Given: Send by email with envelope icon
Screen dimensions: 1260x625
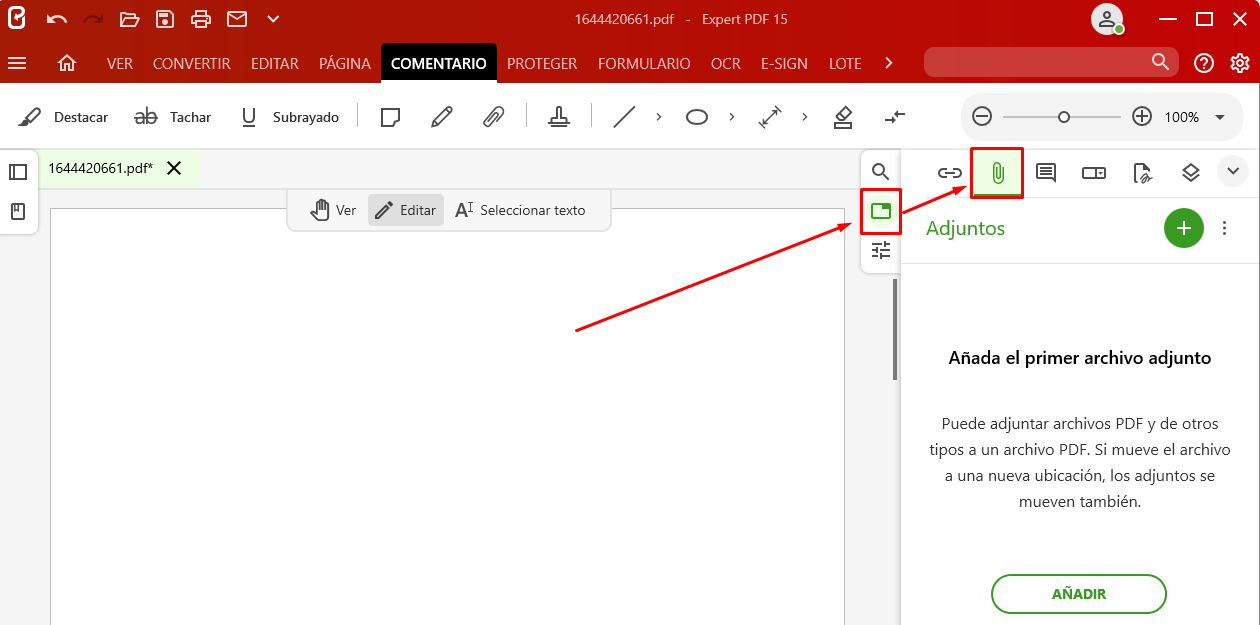Looking at the screenshot, I should 236,18.
